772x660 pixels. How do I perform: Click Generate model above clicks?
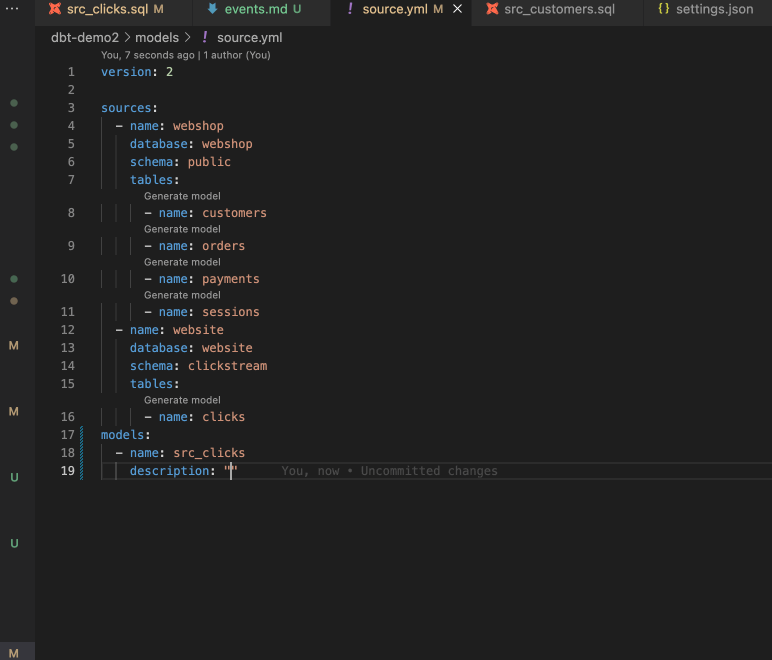click(182, 400)
